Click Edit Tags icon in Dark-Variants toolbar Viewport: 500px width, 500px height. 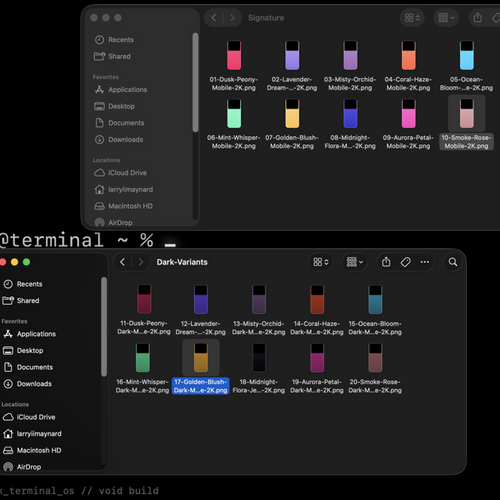(x=405, y=262)
